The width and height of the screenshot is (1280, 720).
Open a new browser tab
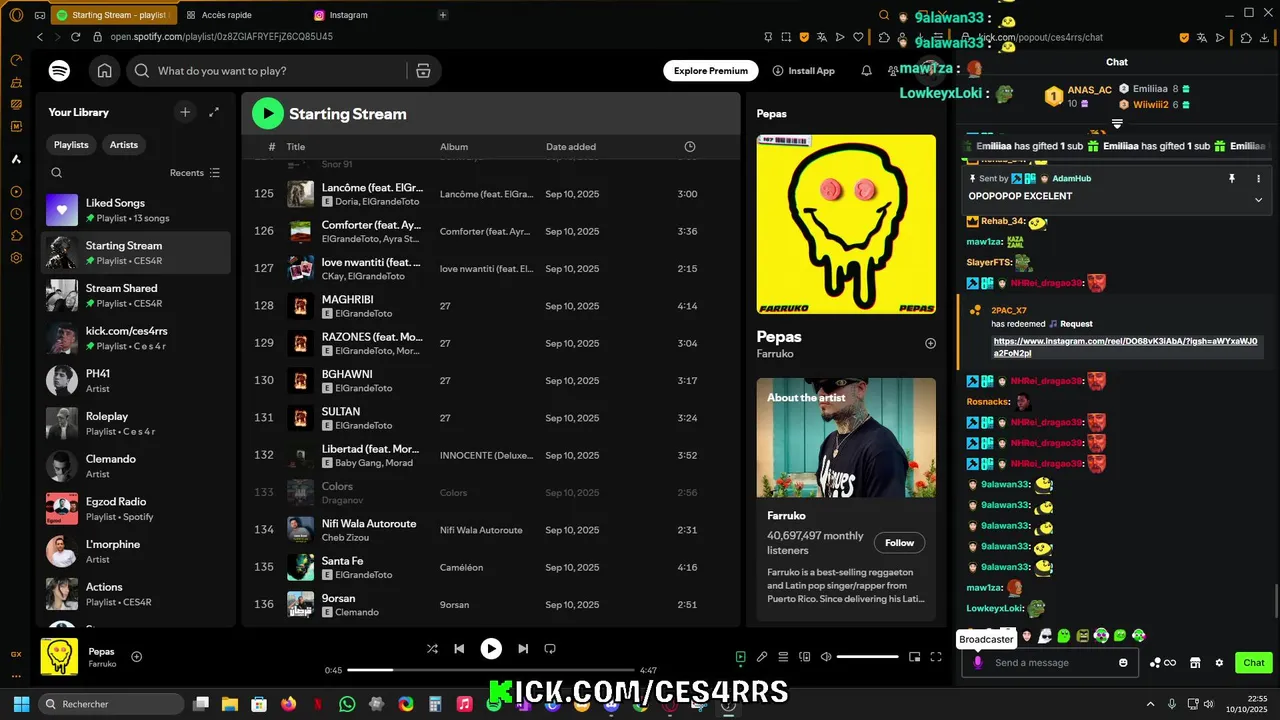point(443,15)
